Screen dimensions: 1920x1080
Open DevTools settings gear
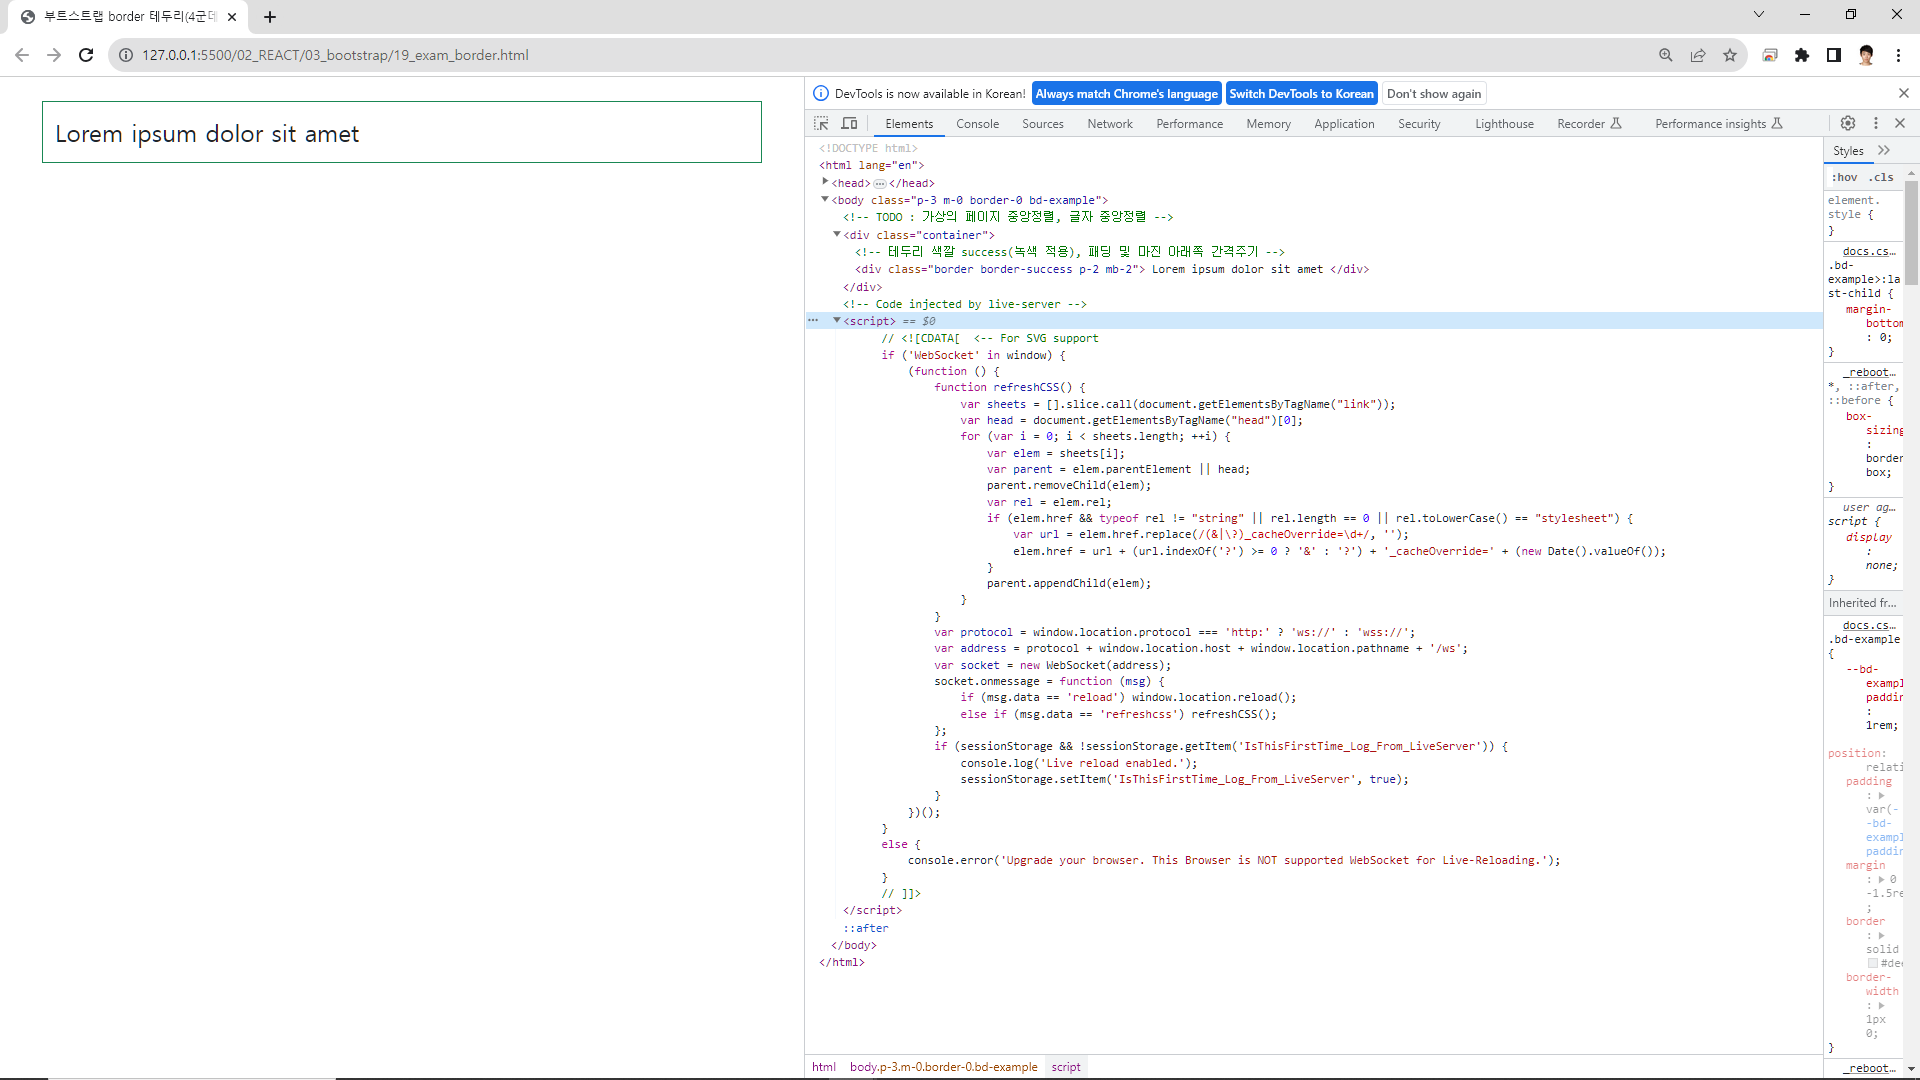coord(1848,123)
